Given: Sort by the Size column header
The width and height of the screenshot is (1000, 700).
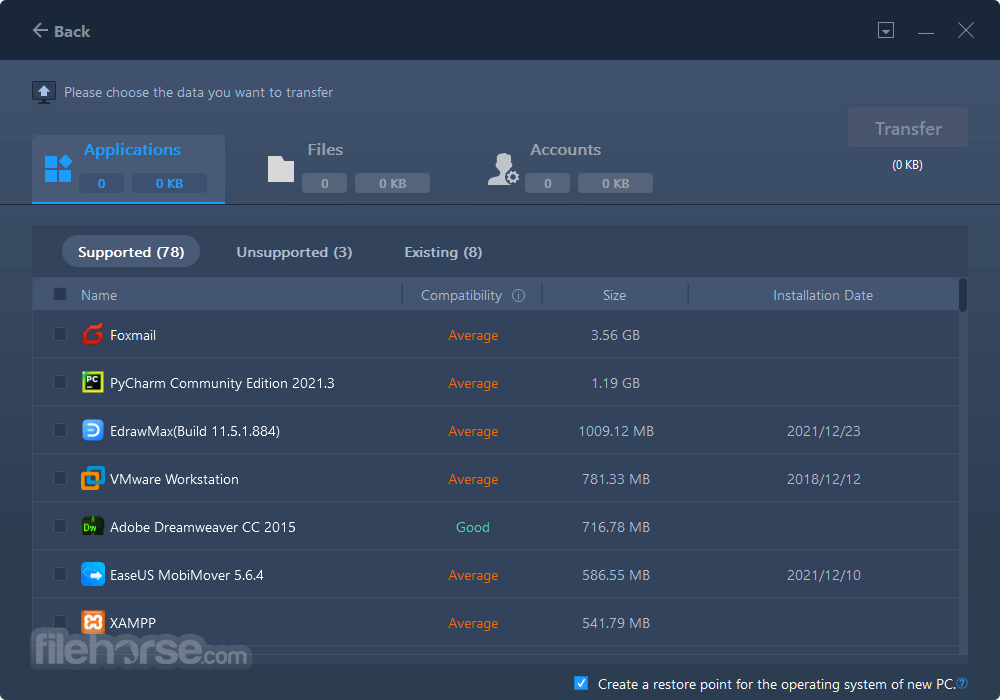Looking at the screenshot, I should (614, 295).
